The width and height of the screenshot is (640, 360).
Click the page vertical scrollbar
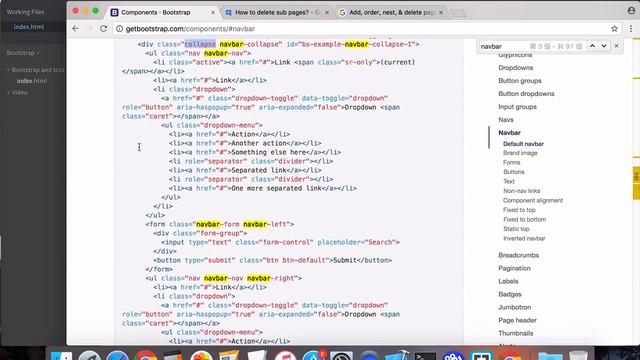coord(636,191)
